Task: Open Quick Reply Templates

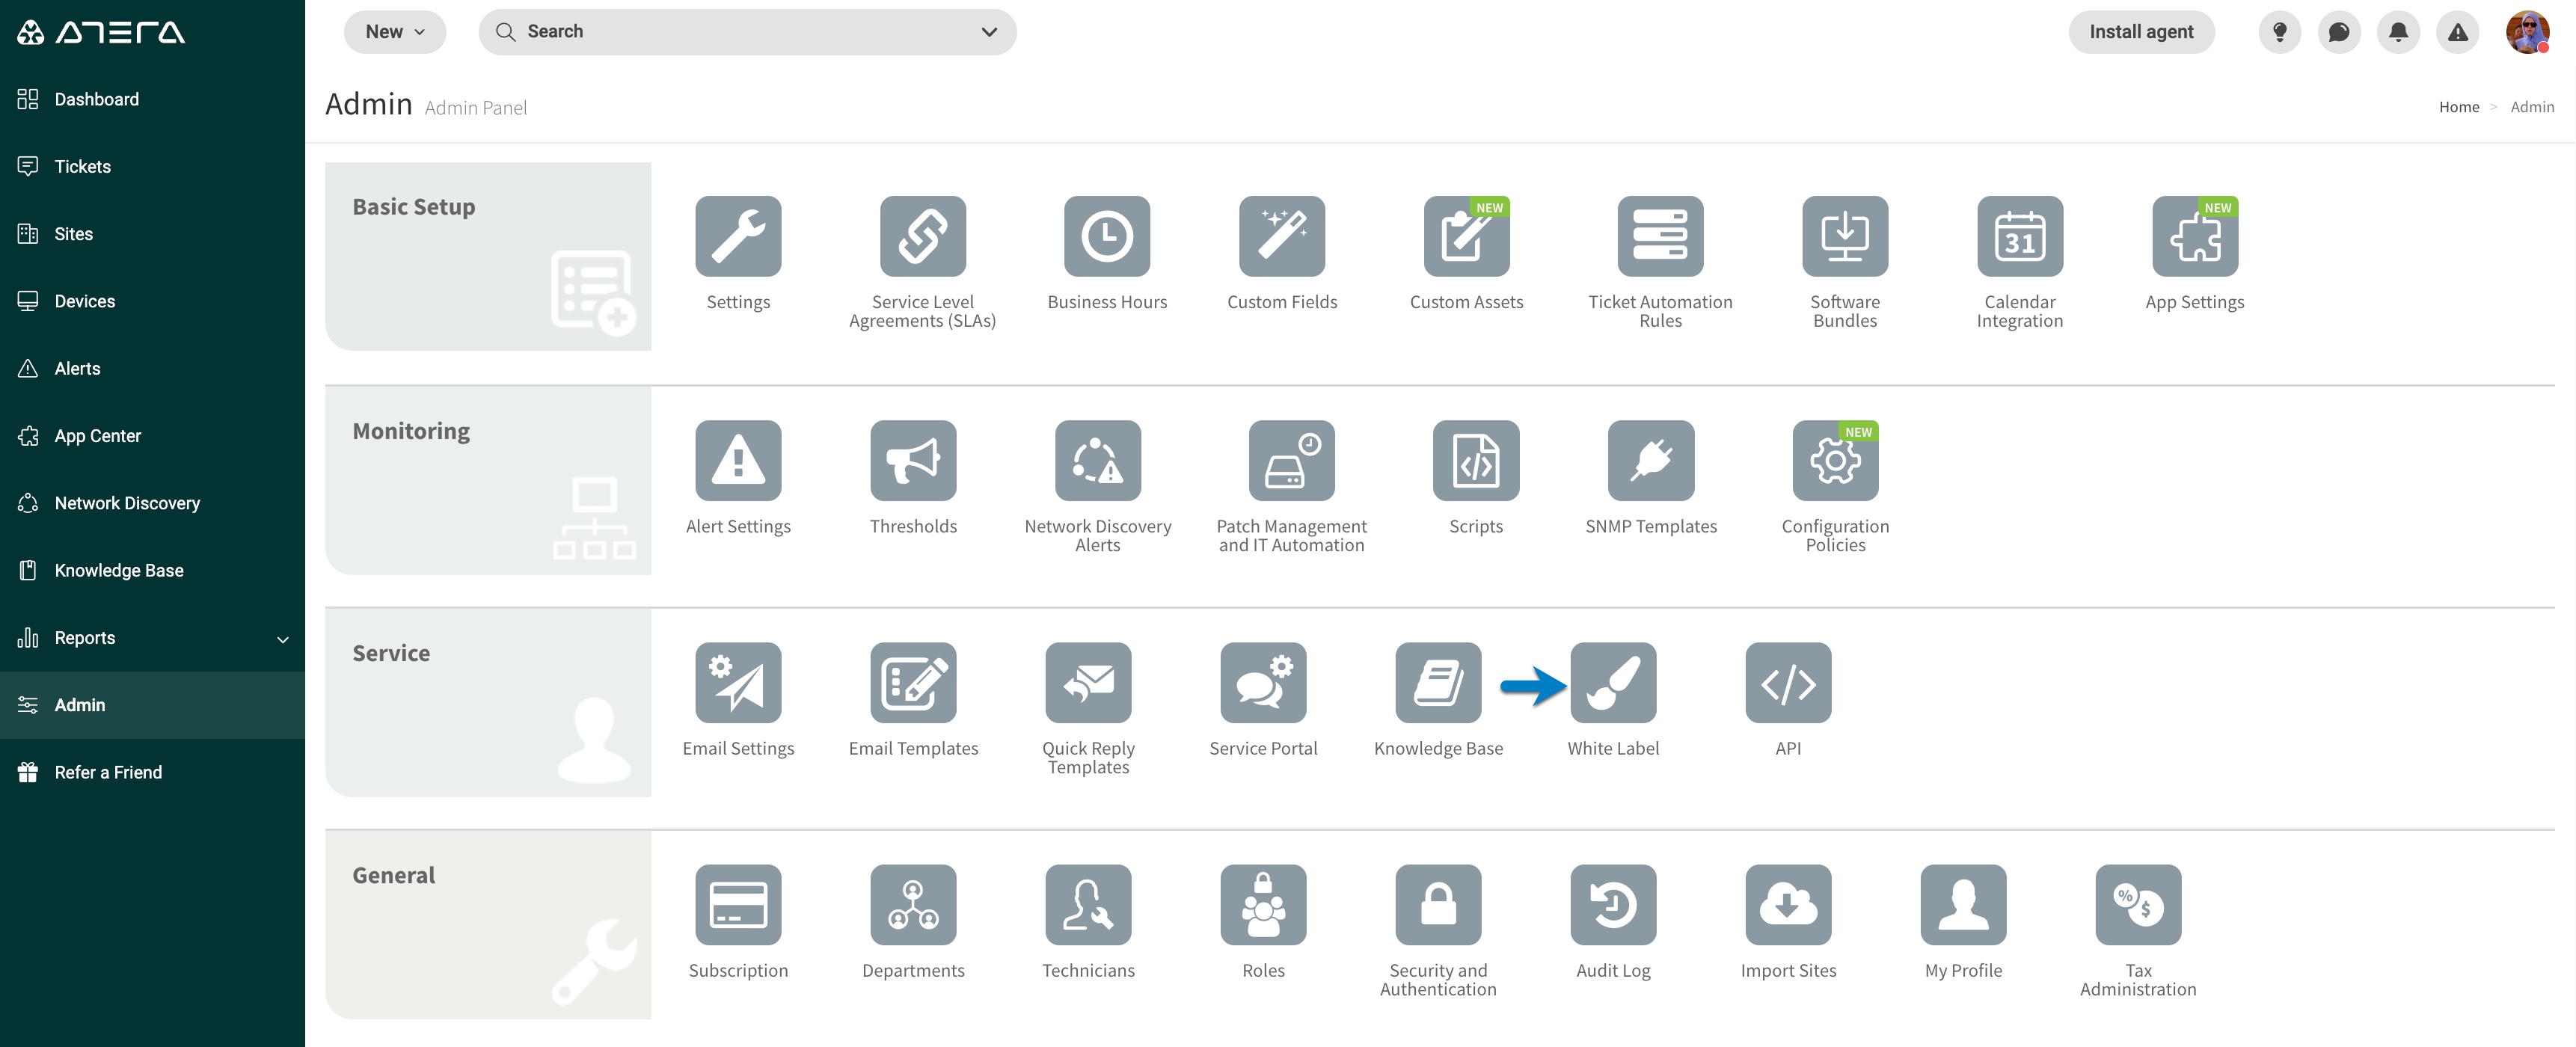Action: 1088,682
